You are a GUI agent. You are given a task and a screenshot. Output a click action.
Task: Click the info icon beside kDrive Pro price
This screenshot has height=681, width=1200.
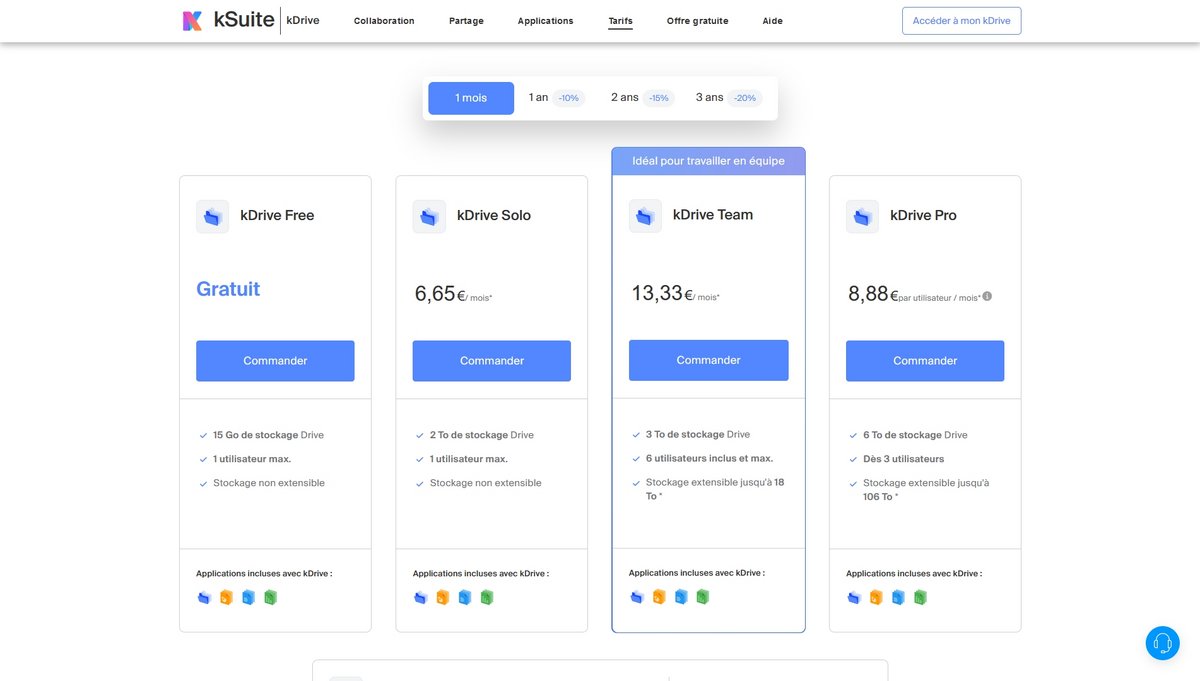click(x=987, y=296)
